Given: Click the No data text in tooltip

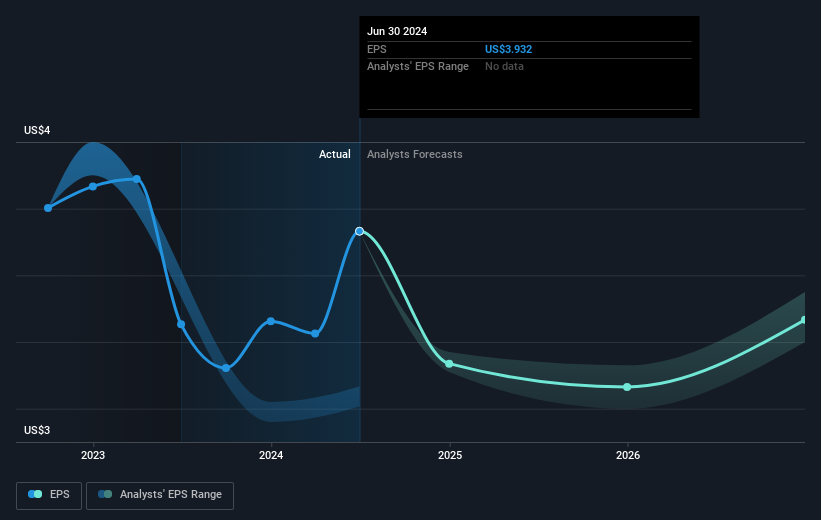Looking at the screenshot, I should coord(504,67).
